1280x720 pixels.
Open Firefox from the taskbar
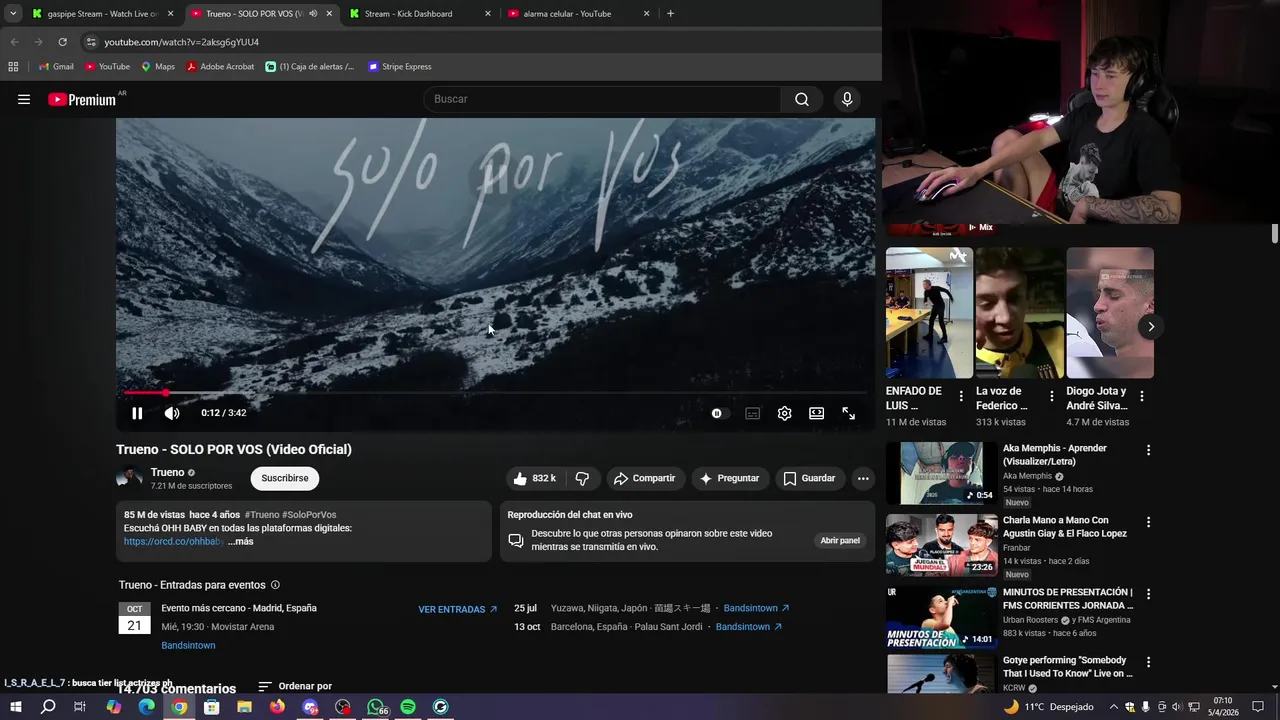tap(277, 707)
